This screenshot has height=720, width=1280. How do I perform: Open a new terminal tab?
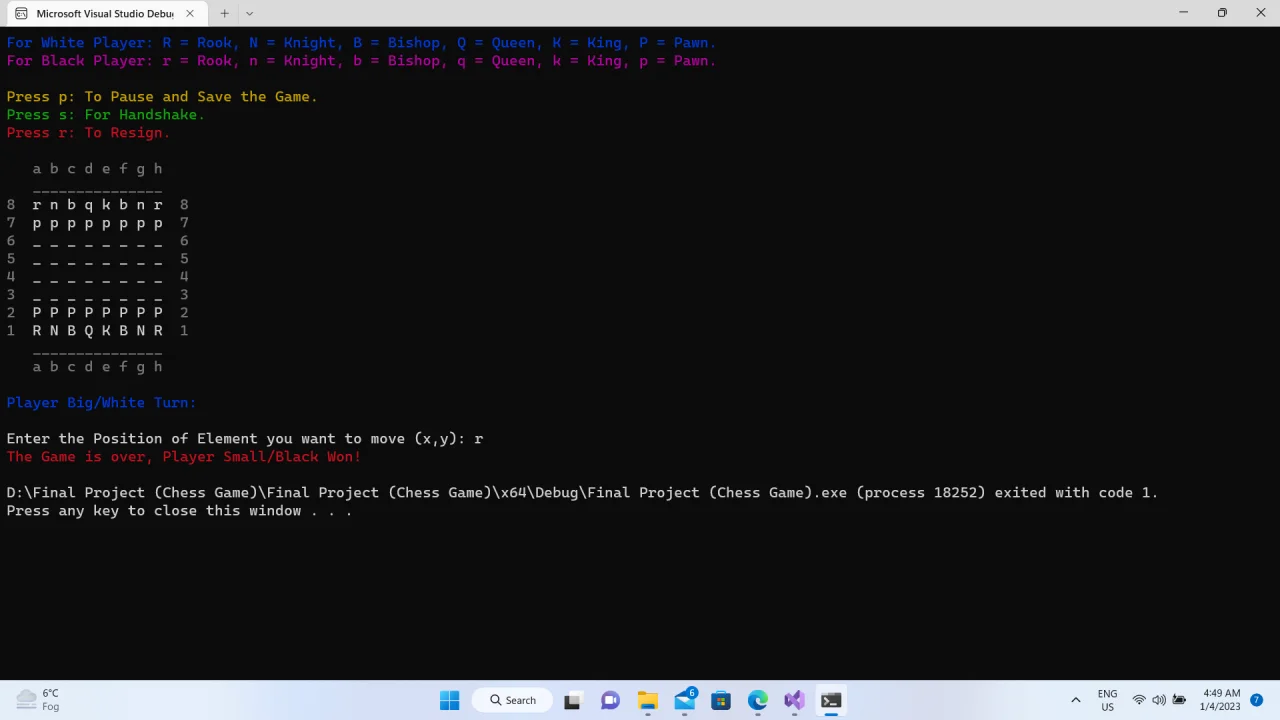[224, 14]
